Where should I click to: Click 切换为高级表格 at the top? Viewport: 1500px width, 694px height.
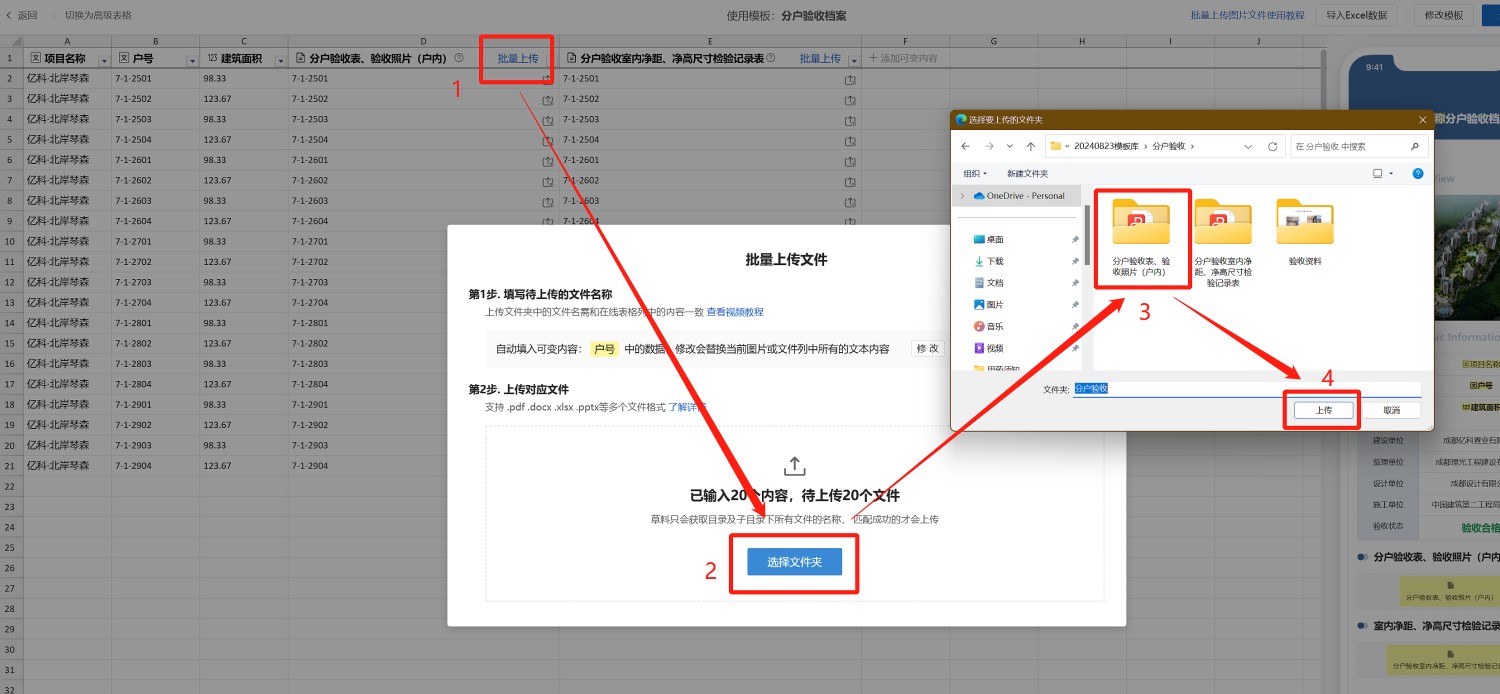coord(98,15)
